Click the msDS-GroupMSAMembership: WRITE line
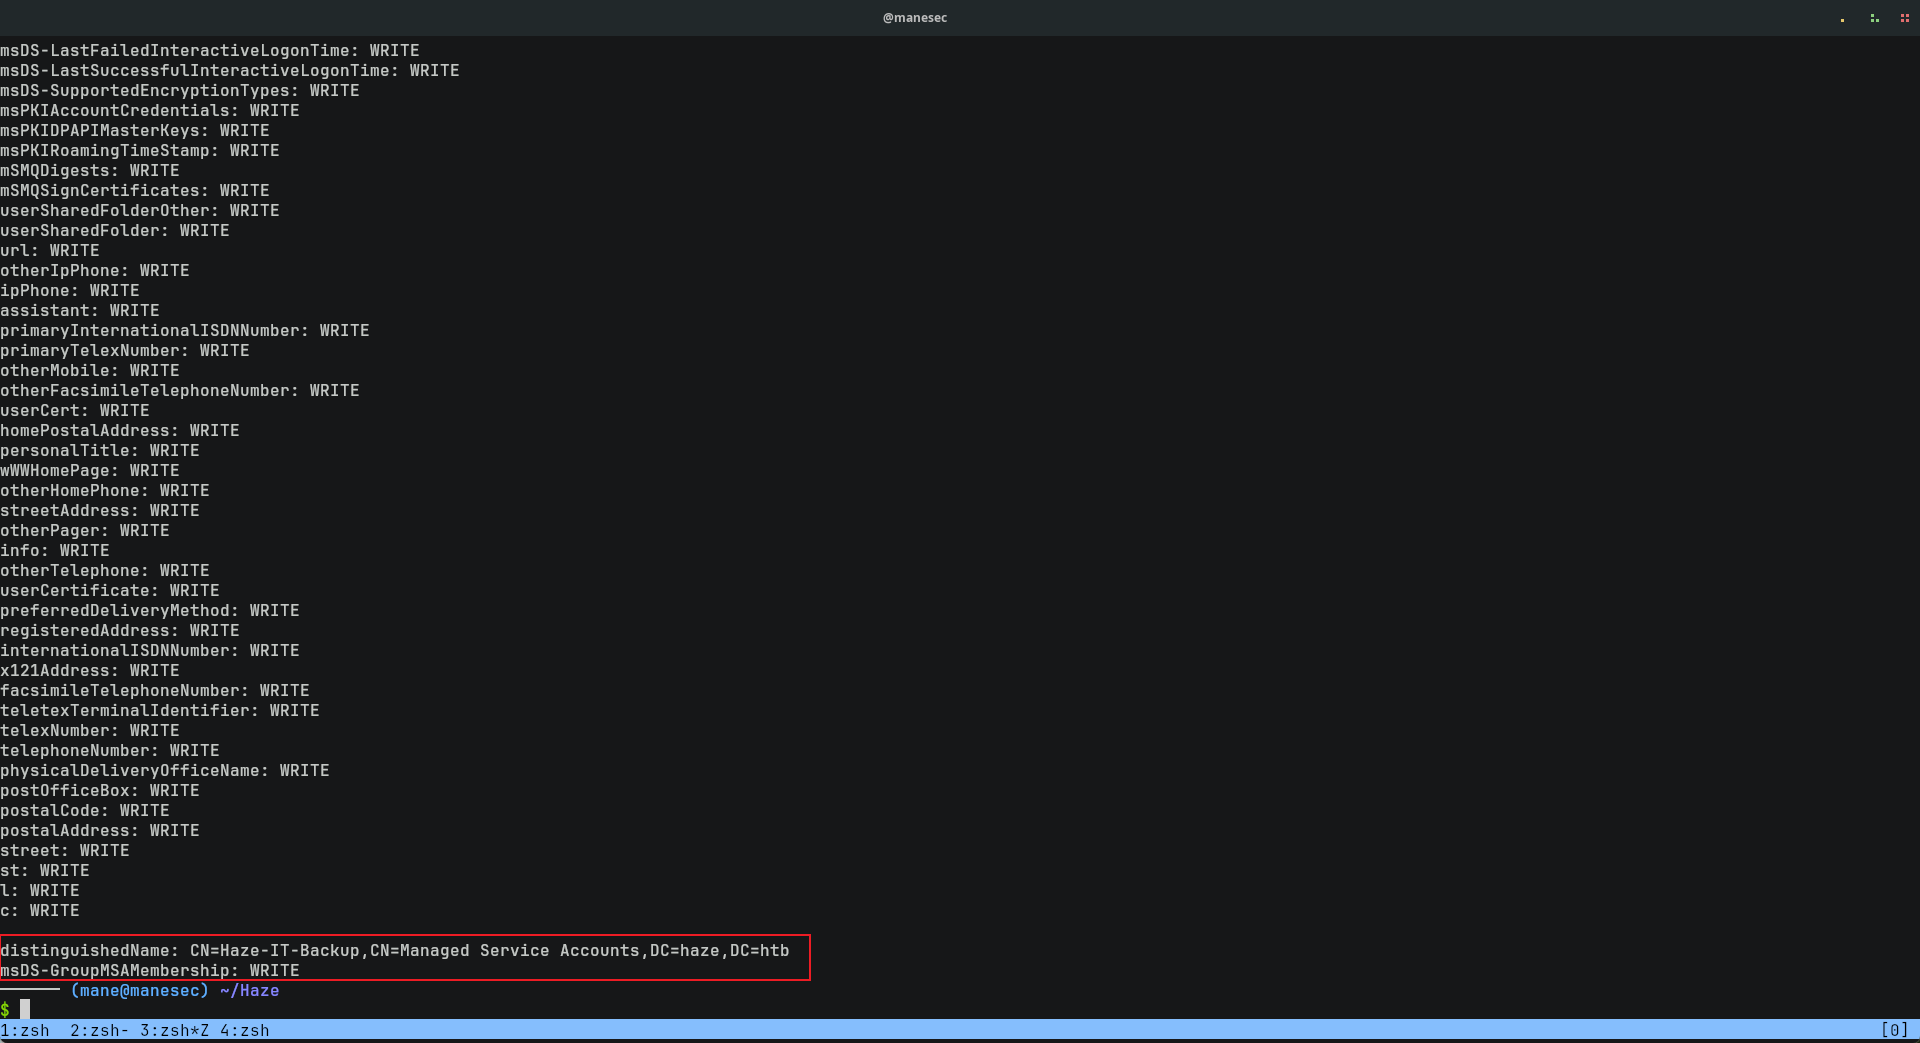This screenshot has width=1920, height=1043. (150, 970)
